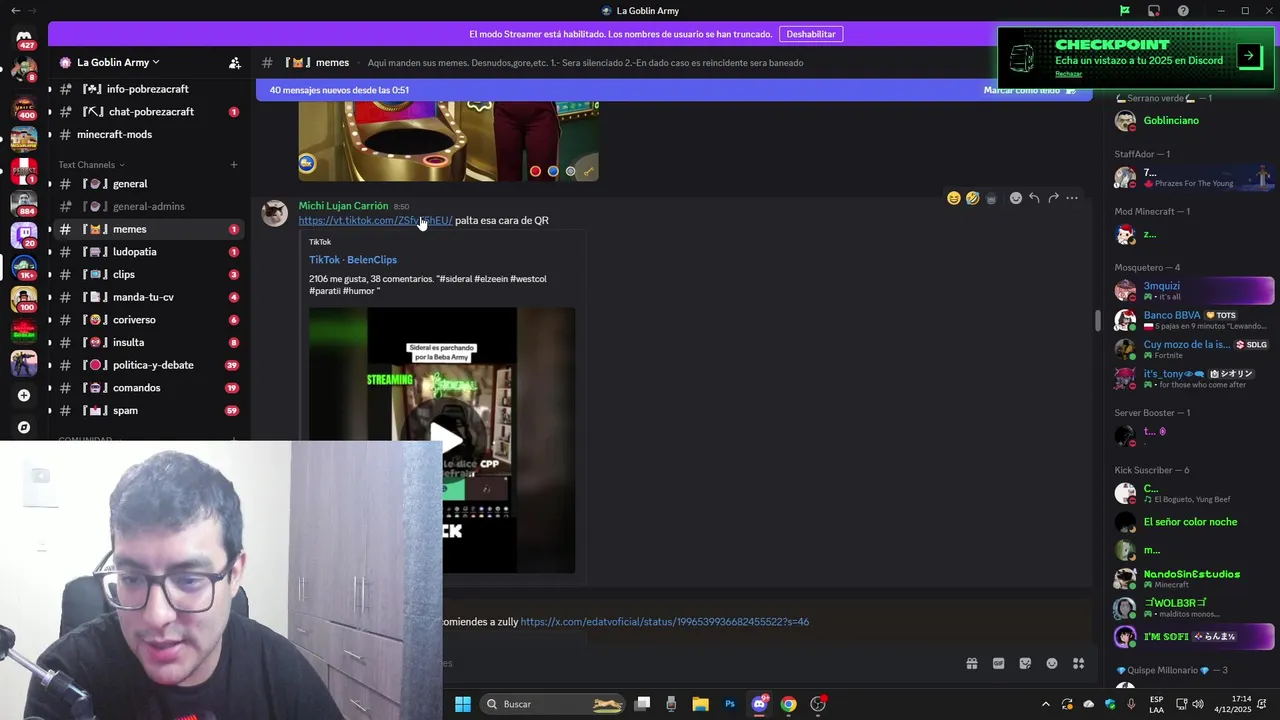Click username Michi Lujan Carrión

pyautogui.click(x=343, y=206)
